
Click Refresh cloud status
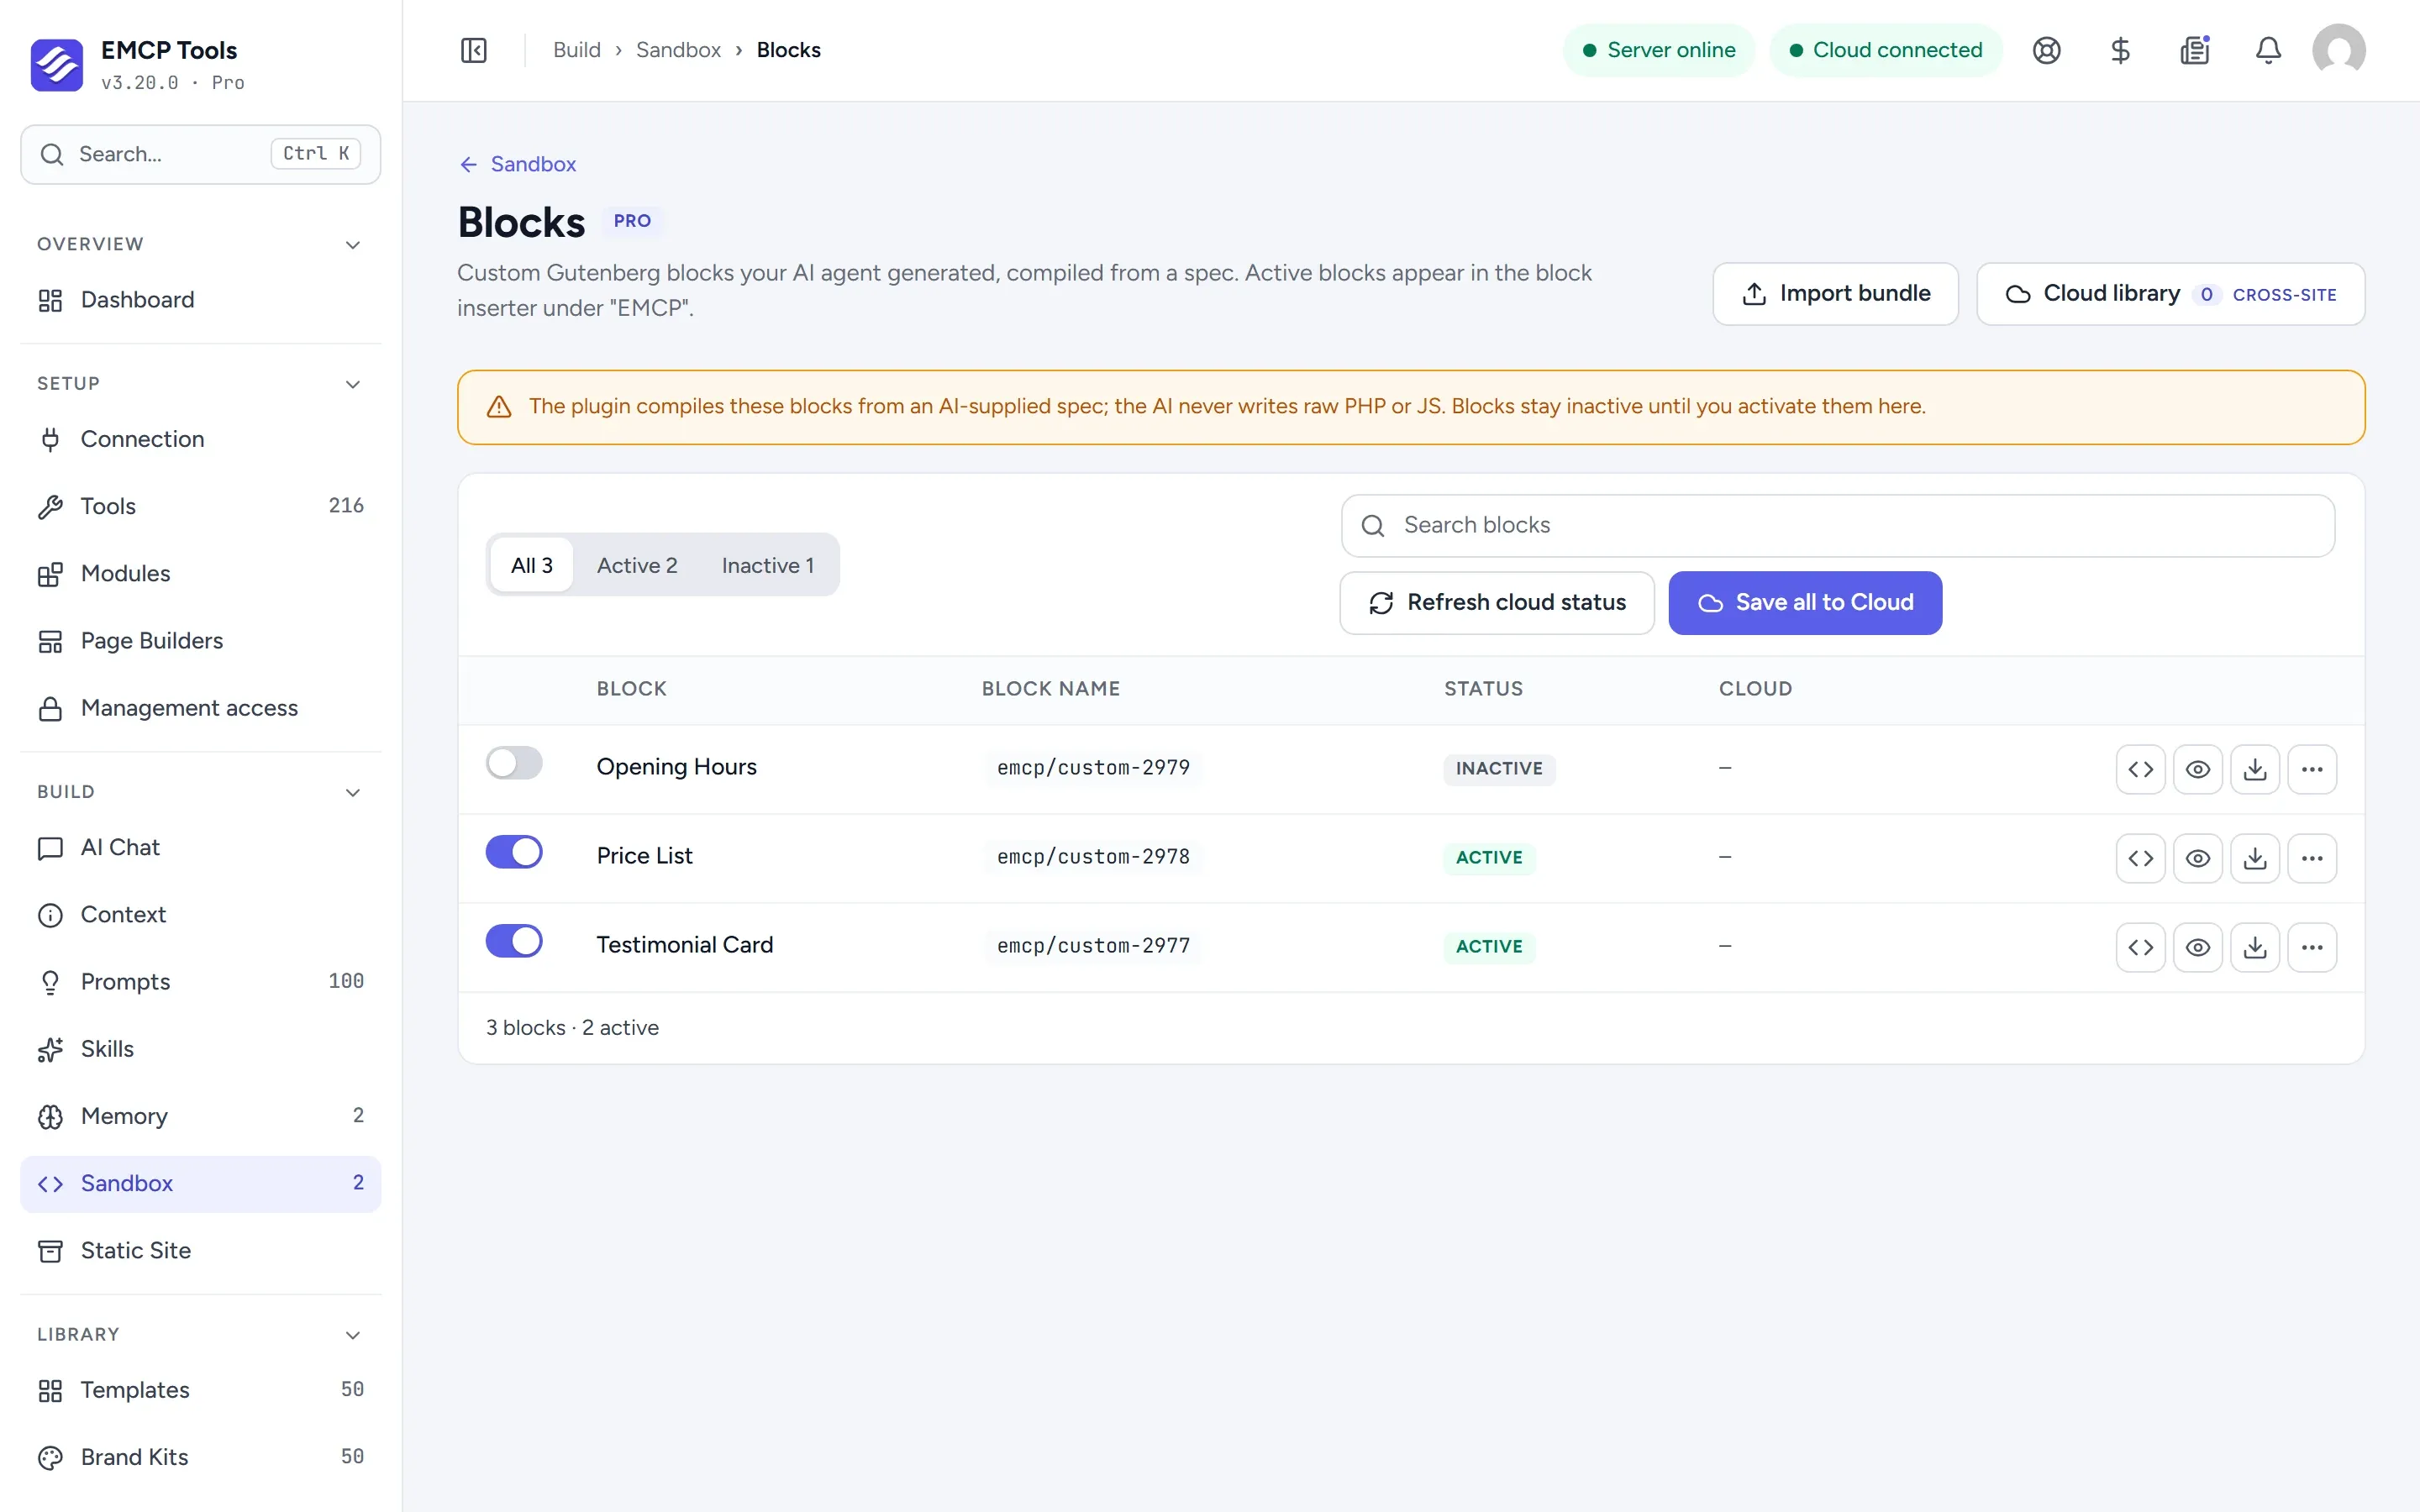[x=1496, y=603]
